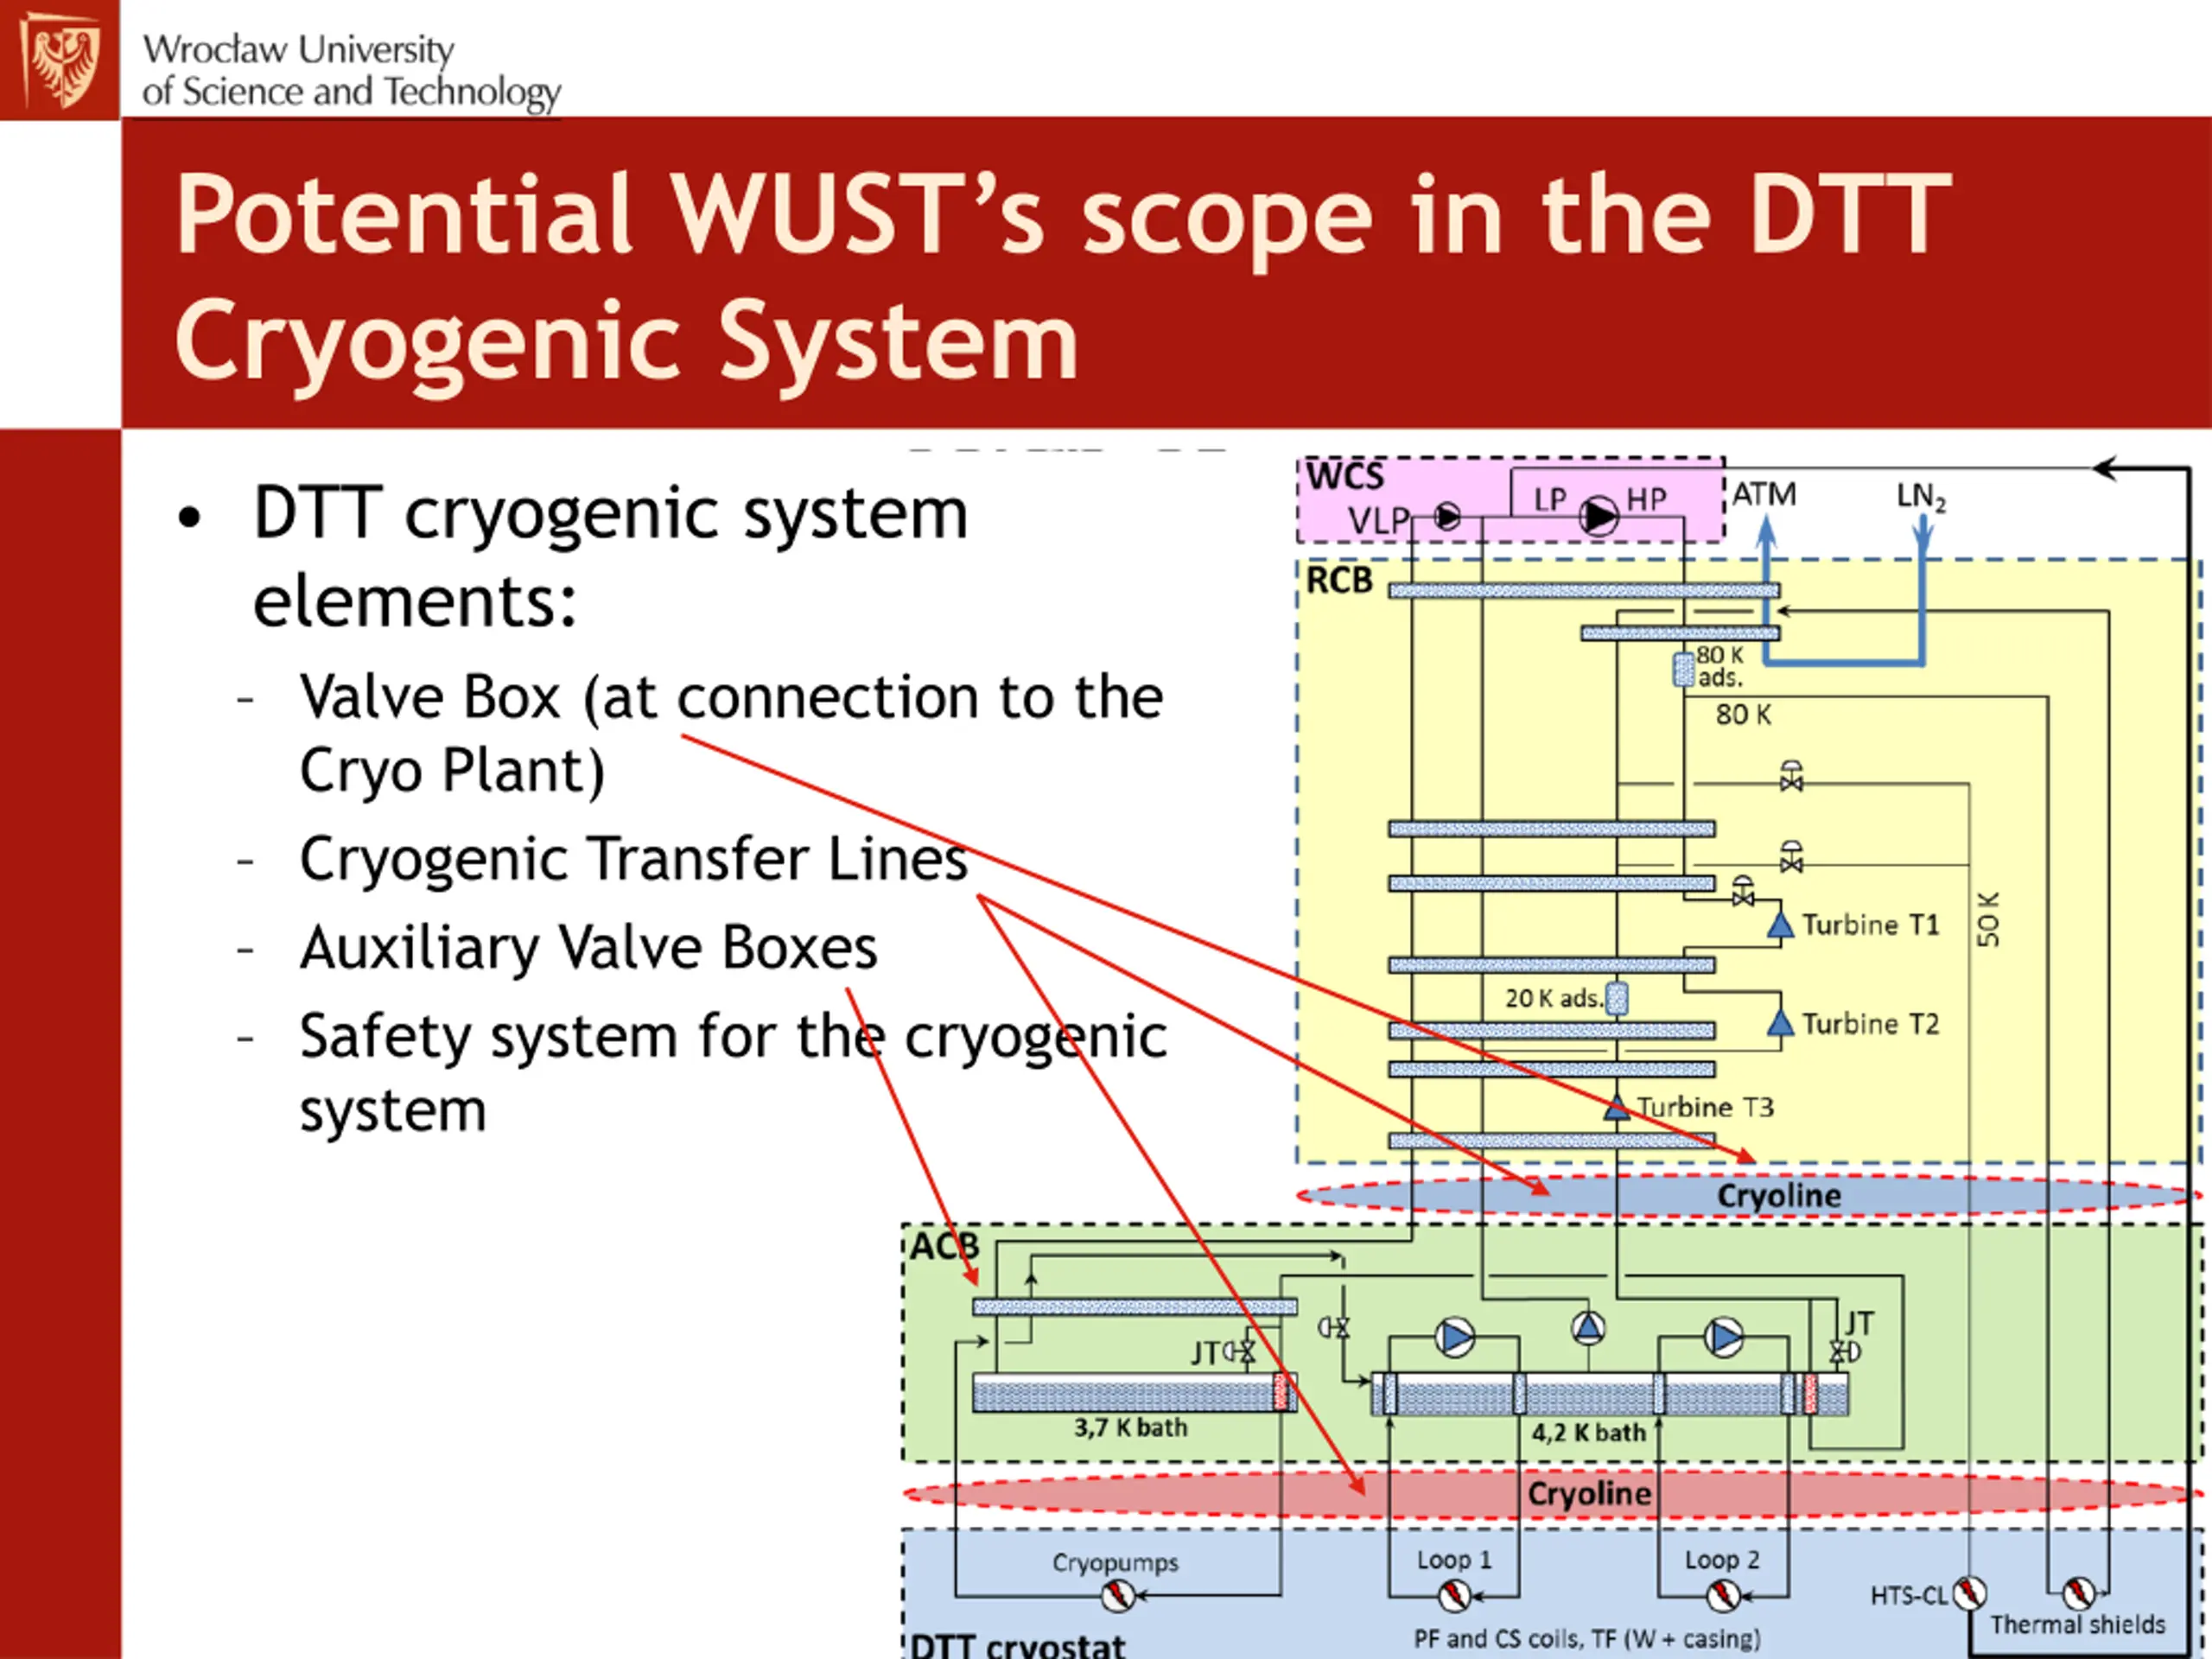The height and width of the screenshot is (1659, 2212).
Task: Select the 'Auxiliary Valve Boxes' item
Action: 588,947
